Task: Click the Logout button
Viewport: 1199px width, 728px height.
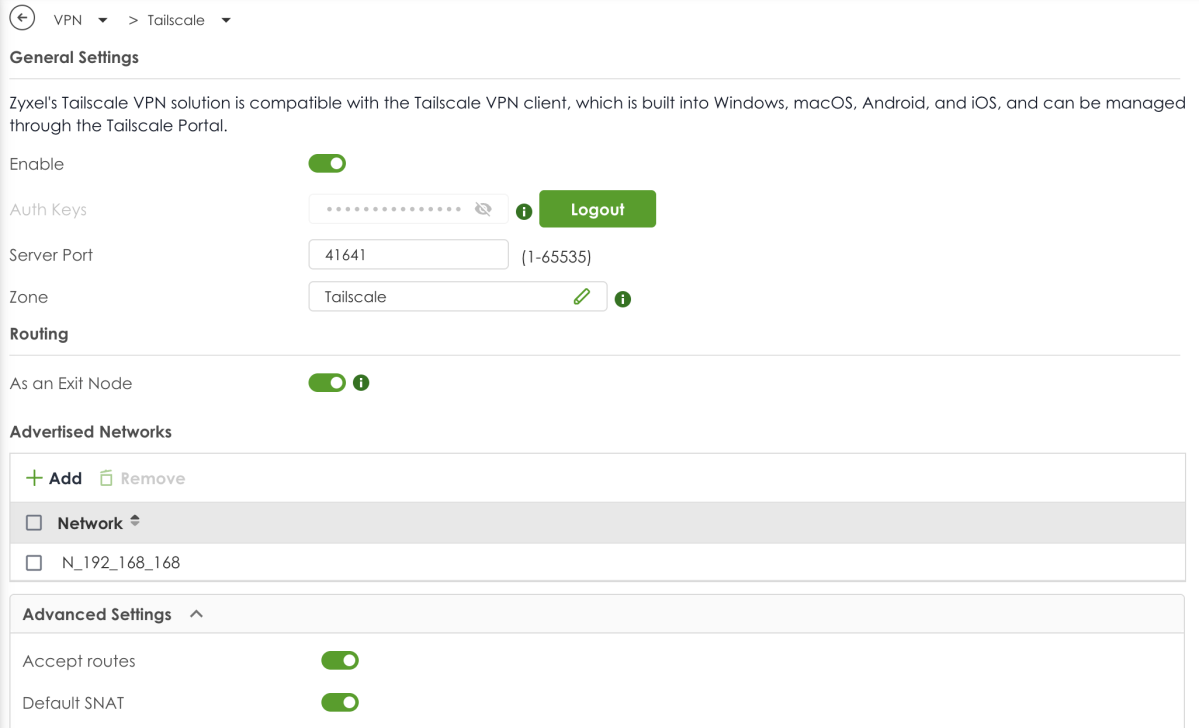Action: [x=597, y=209]
